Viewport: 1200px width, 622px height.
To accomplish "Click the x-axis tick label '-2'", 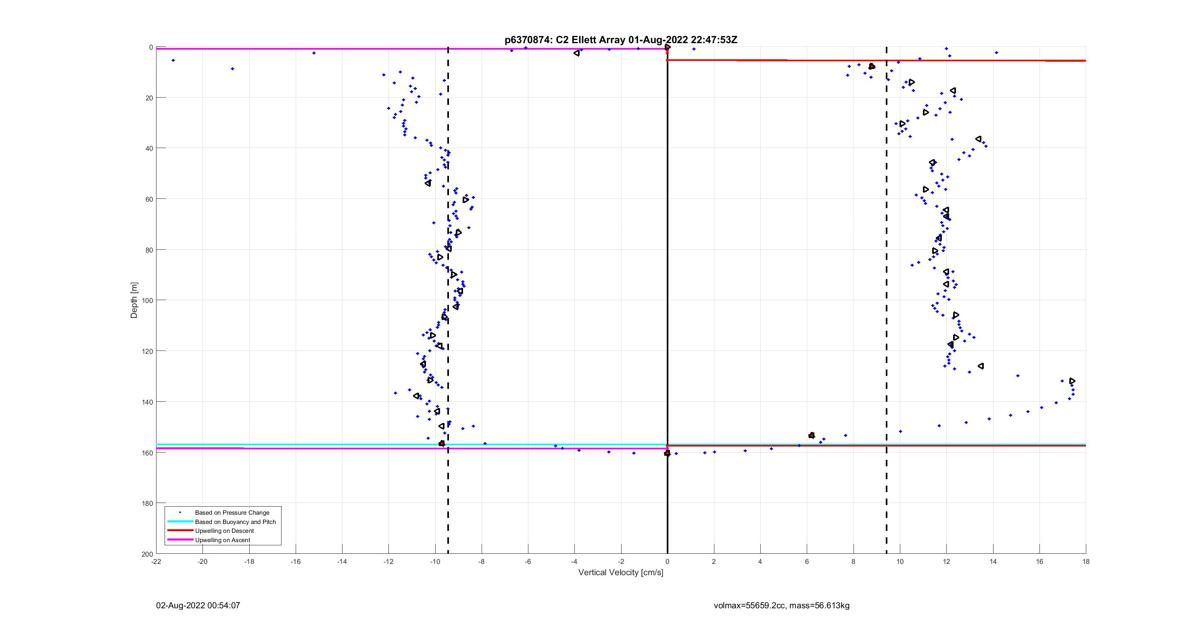I will click(x=621, y=562).
